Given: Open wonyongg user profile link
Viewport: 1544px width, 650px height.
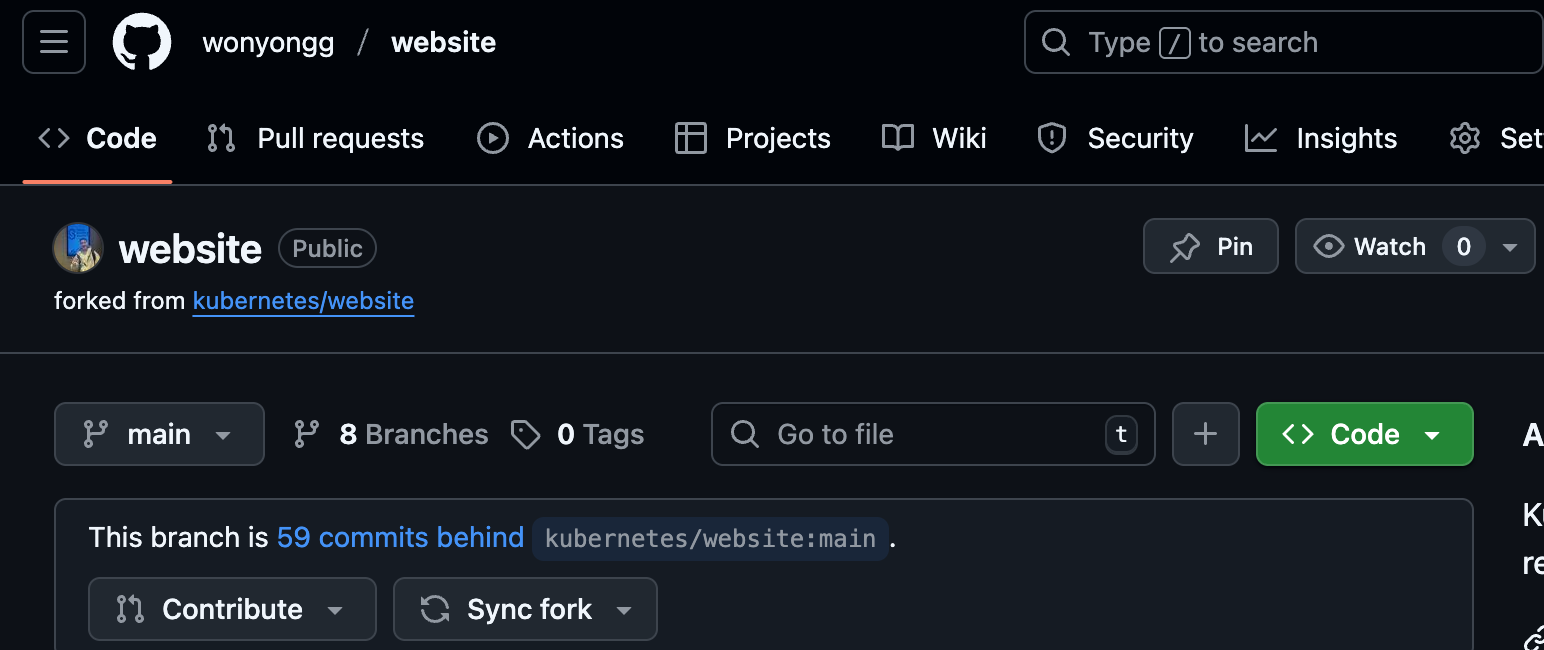Looking at the screenshot, I should click(x=268, y=43).
